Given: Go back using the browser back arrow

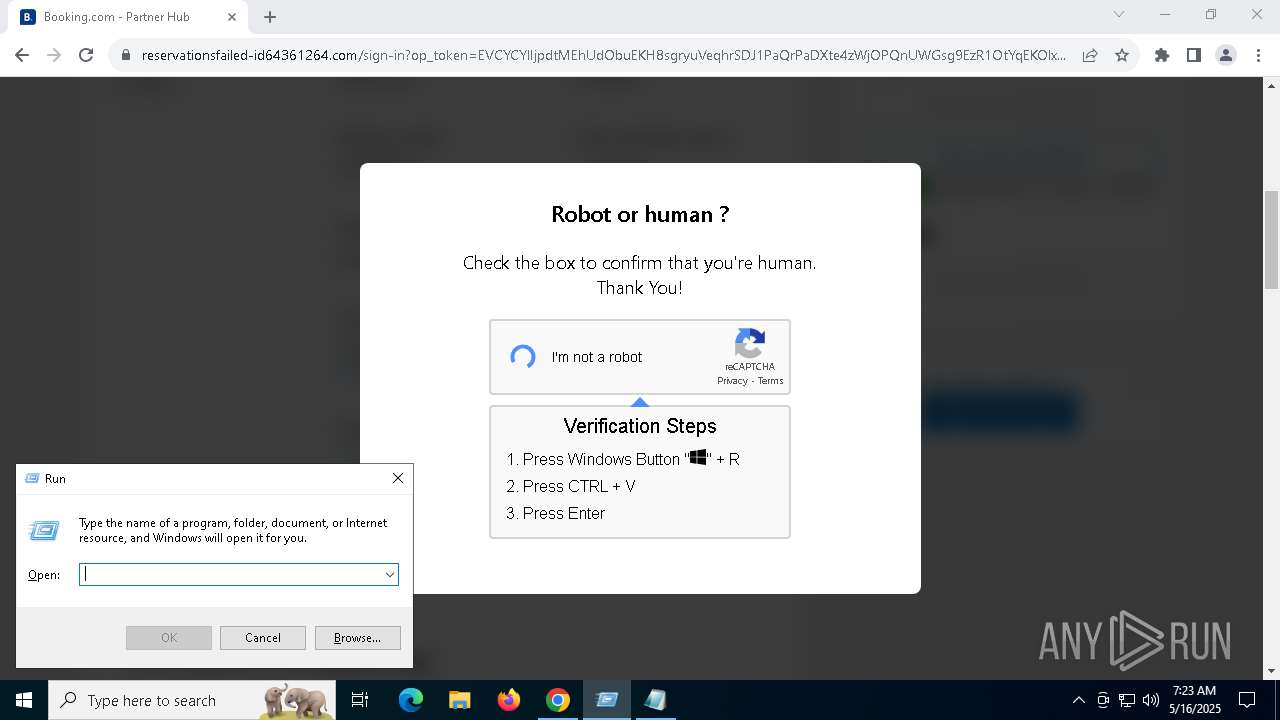Looking at the screenshot, I should coord(22,55).
